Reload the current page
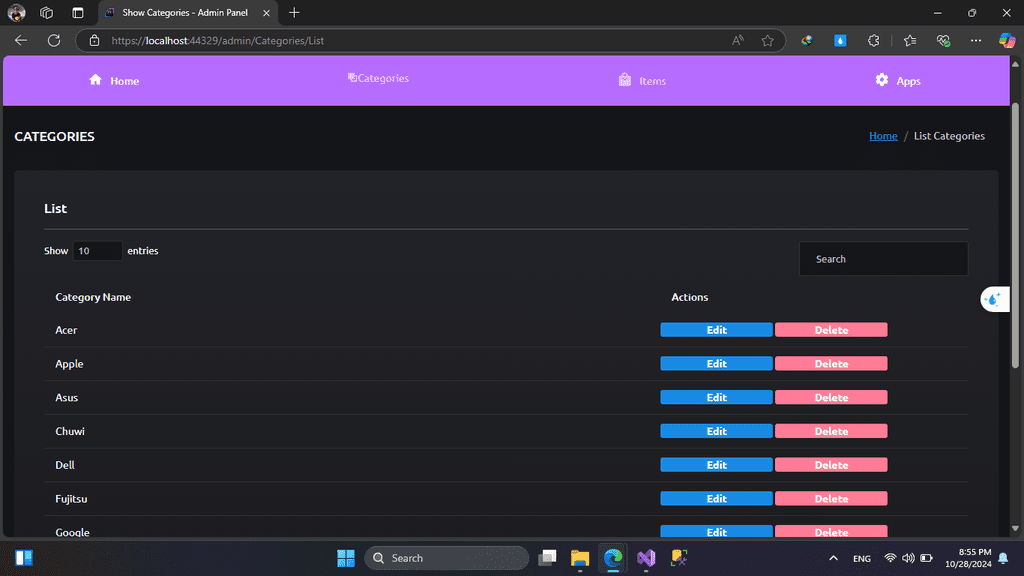This screenshot has width=1024, height=576. pos(54,40)
